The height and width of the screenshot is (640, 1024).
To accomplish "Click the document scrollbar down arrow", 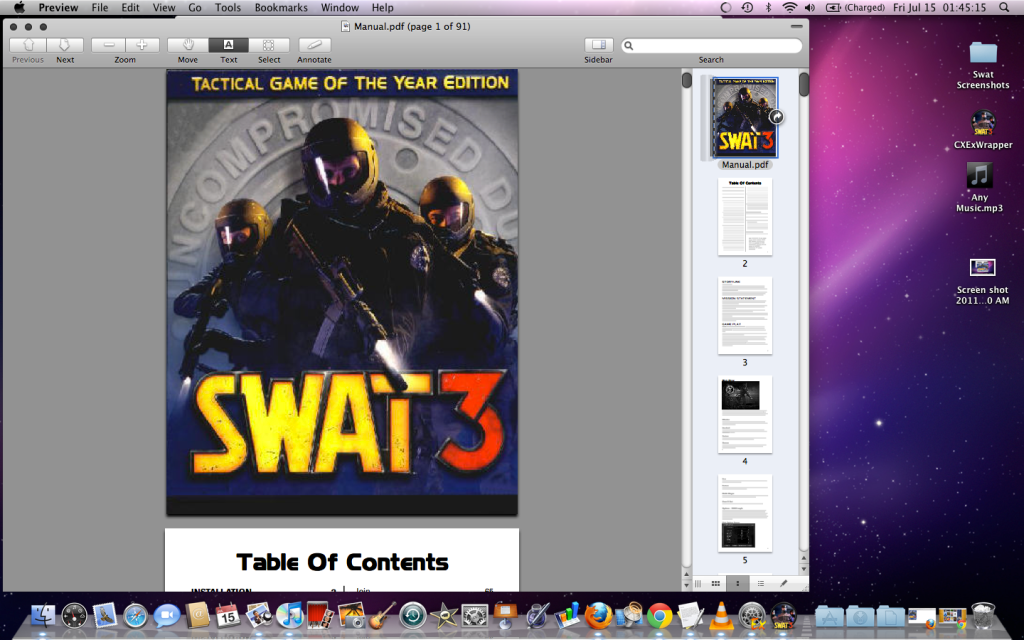I will point(686,584).
